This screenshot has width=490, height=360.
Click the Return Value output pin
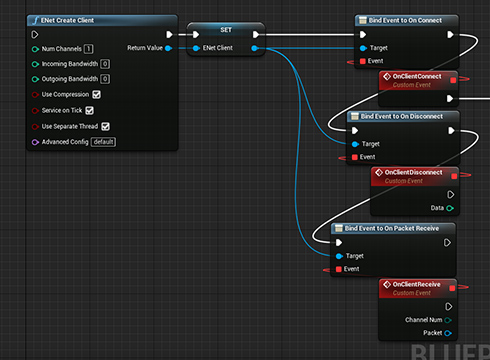(168, 48)
